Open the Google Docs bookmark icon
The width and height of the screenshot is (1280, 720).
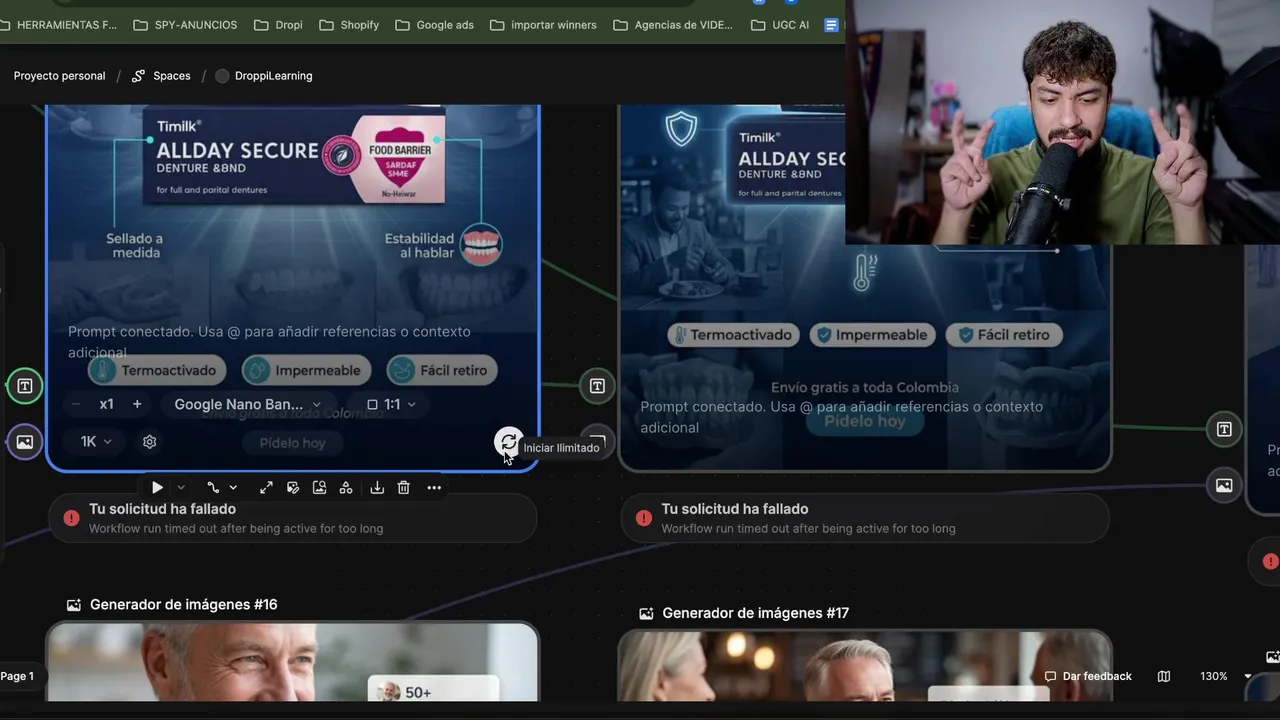[x=832, y=25]
